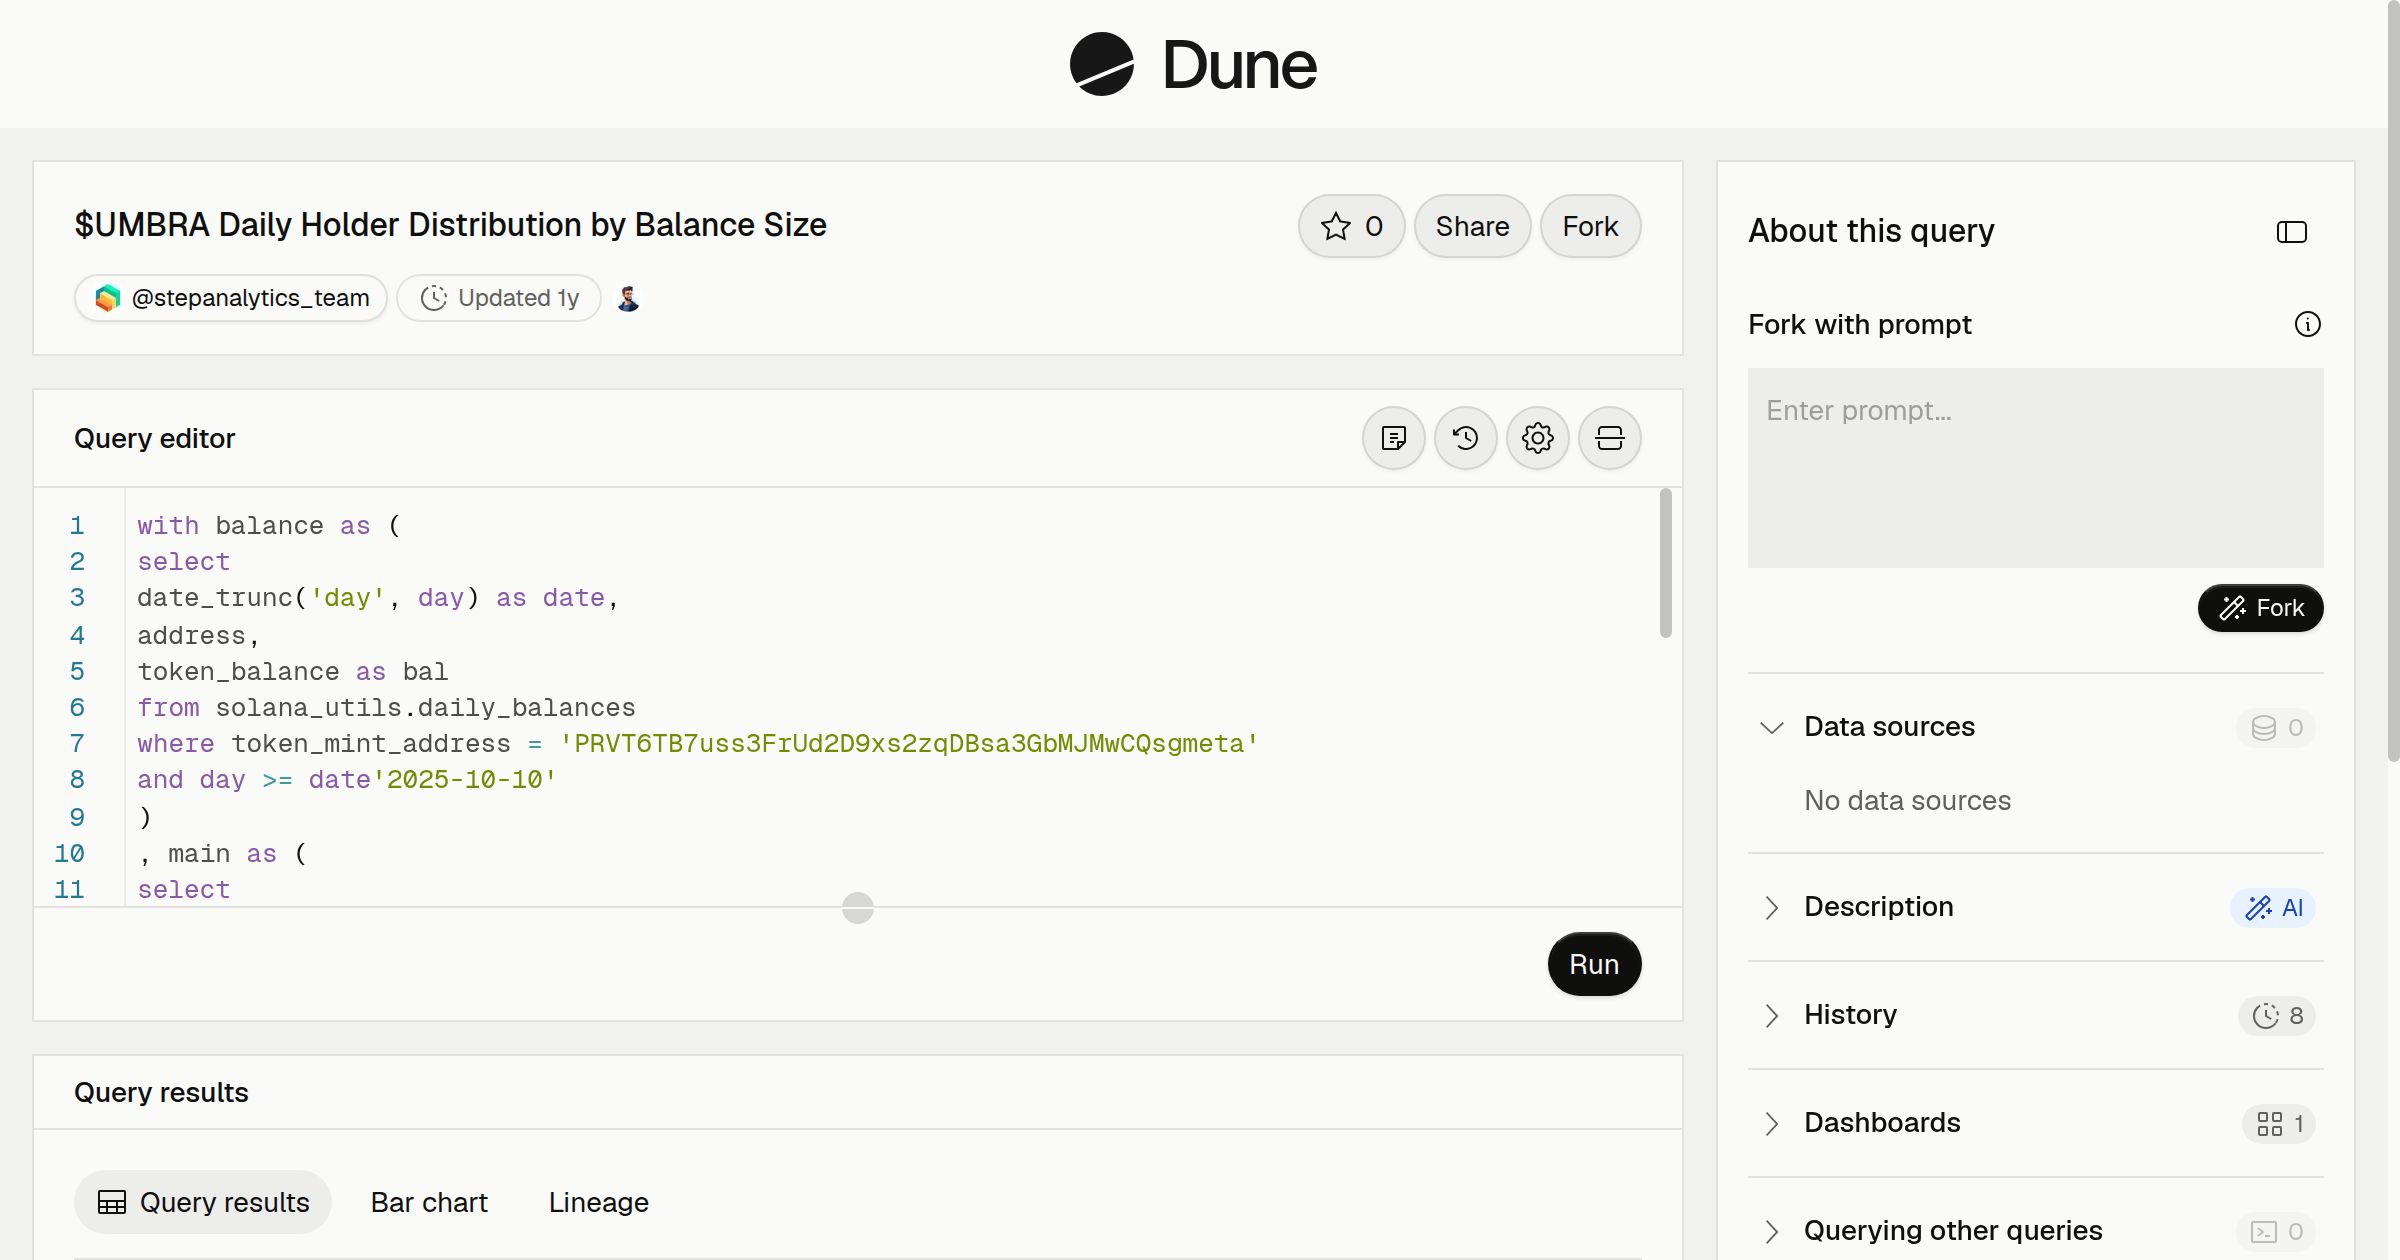
Task: Open query editor settings gear
Action: 1537,438
